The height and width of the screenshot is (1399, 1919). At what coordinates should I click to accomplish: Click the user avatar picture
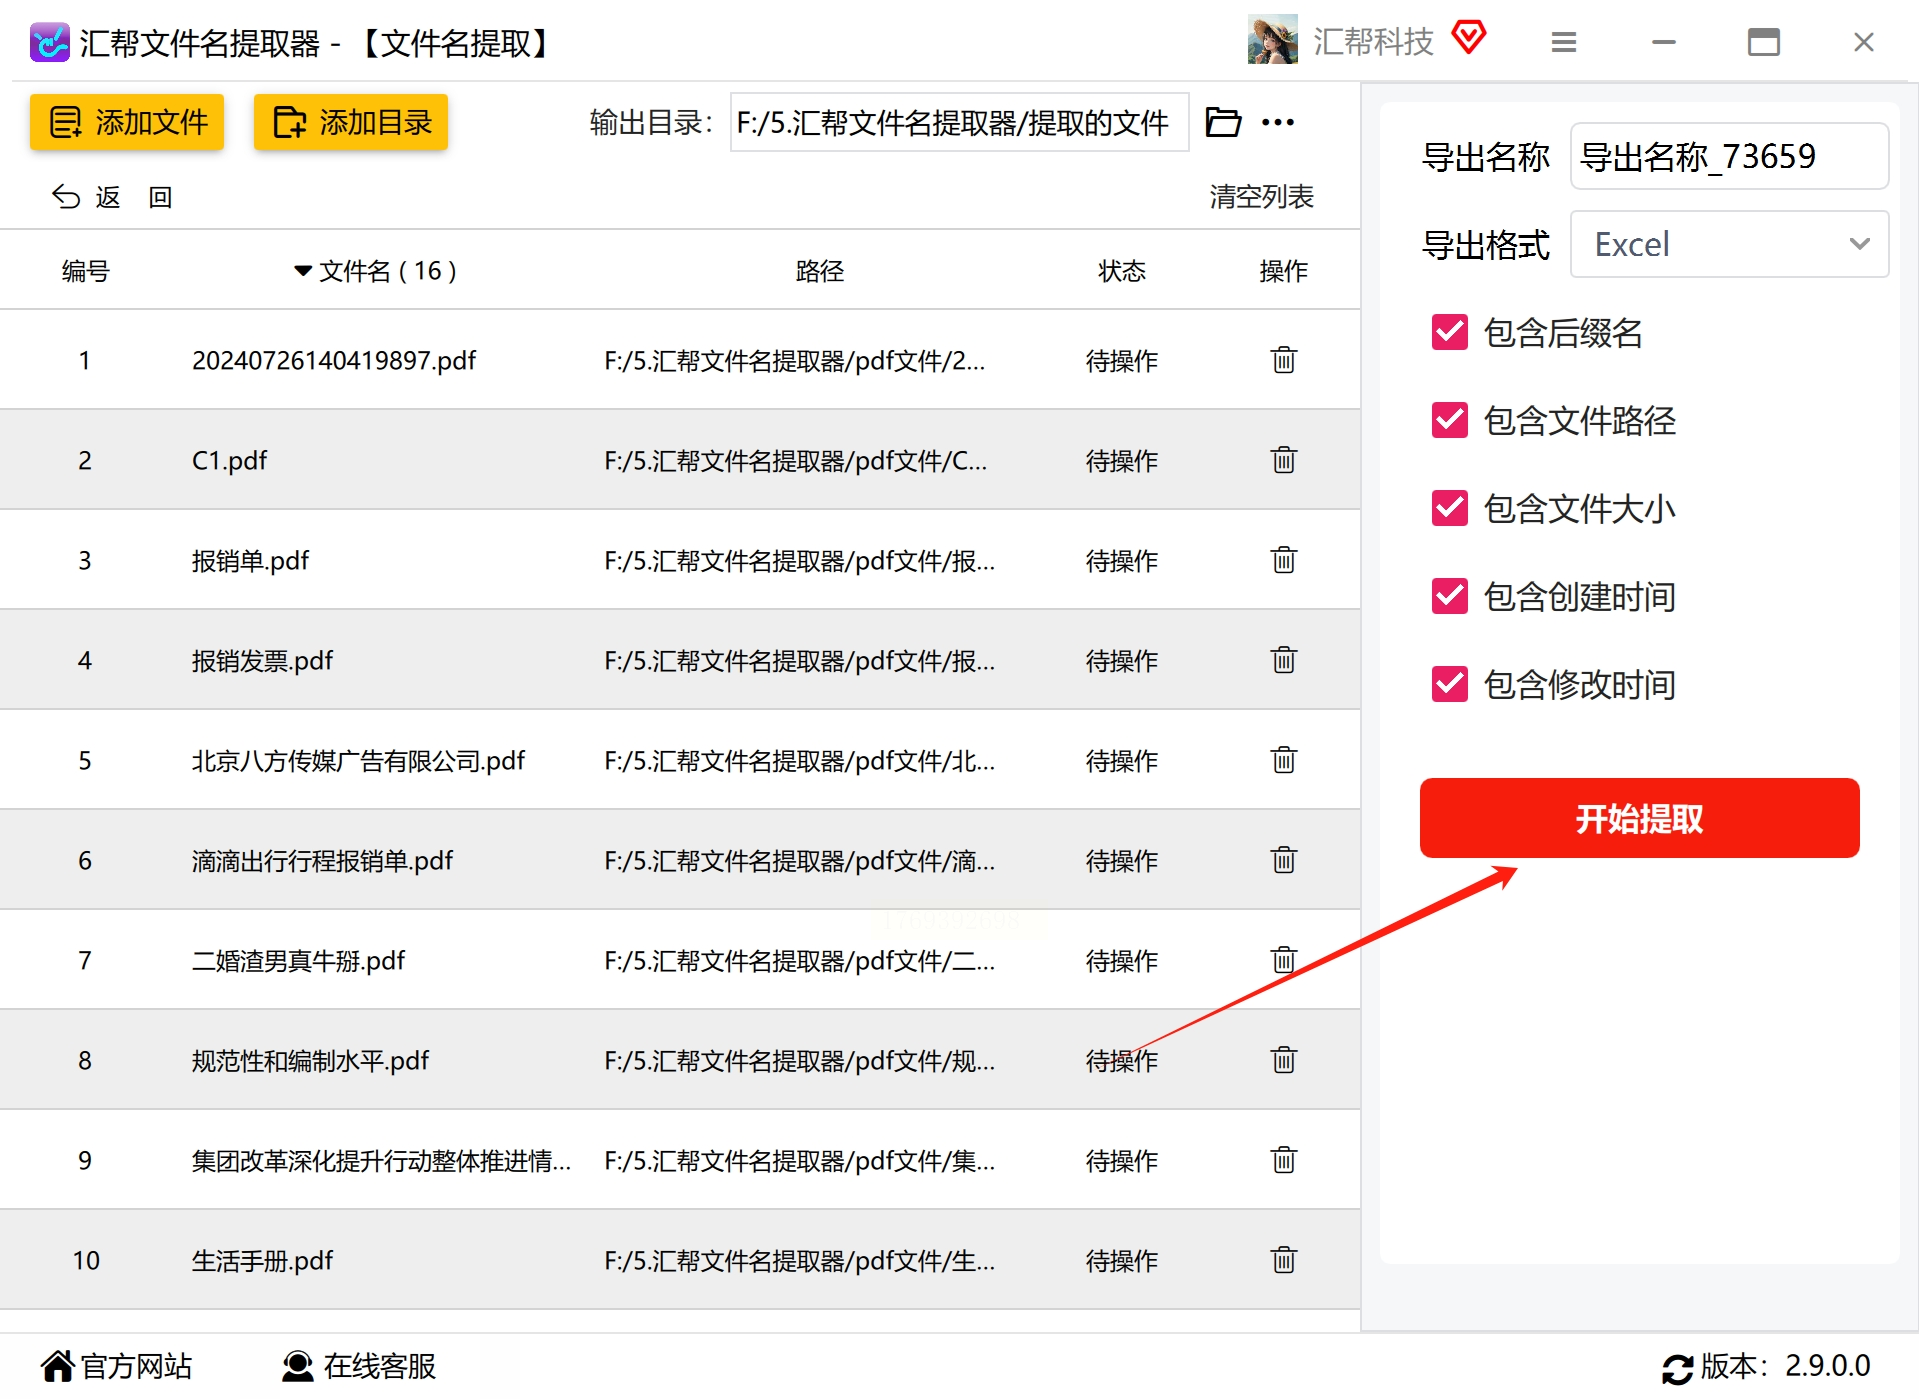[x=1272, y=40]
